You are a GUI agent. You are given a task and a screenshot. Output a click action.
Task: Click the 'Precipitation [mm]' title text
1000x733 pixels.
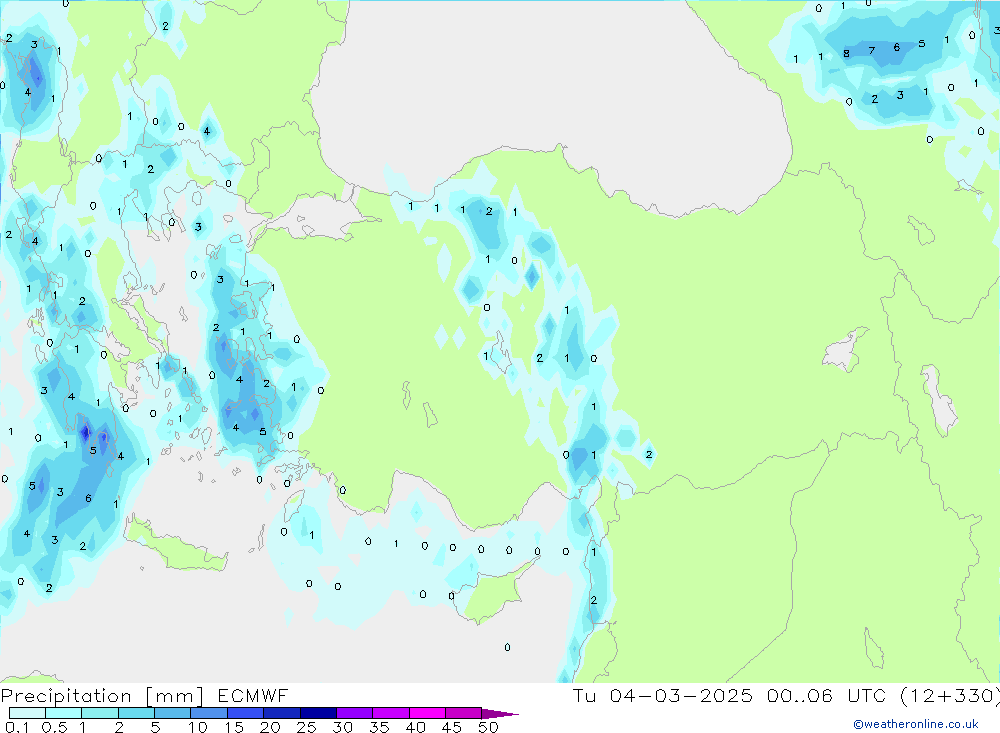click(x=103, y=696)
